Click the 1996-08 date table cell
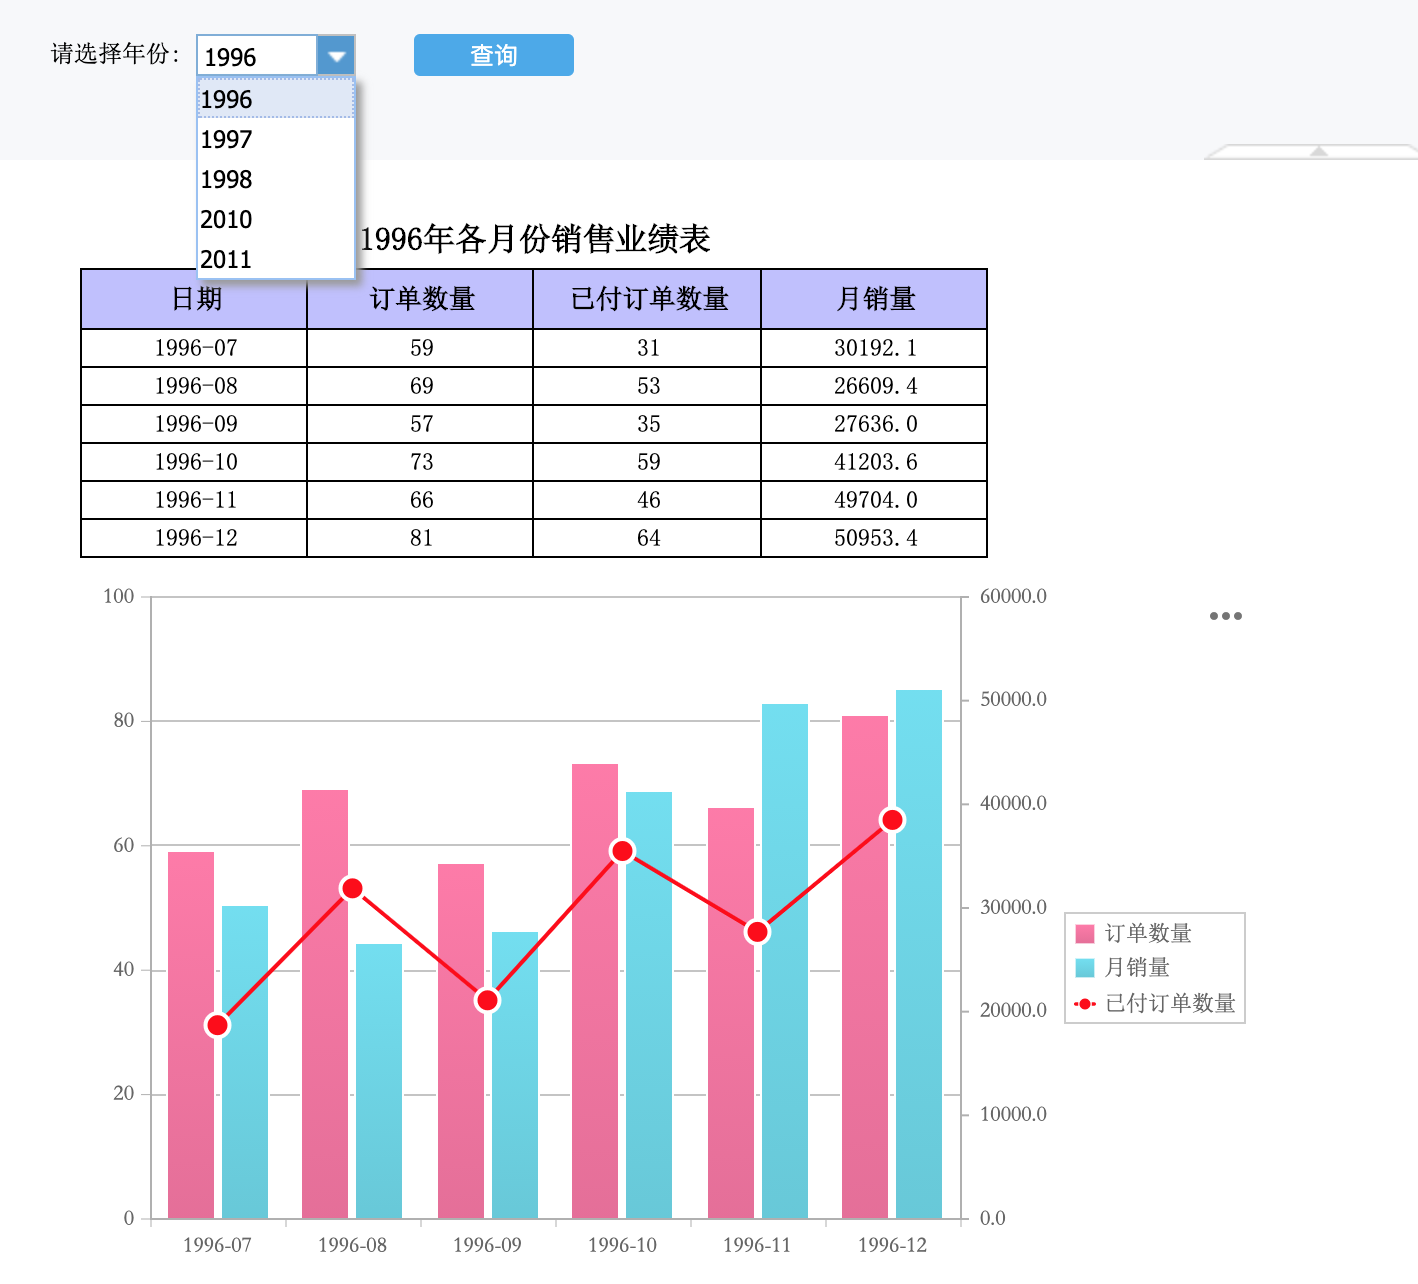Screen dimensions: 1418x1284 195,386
